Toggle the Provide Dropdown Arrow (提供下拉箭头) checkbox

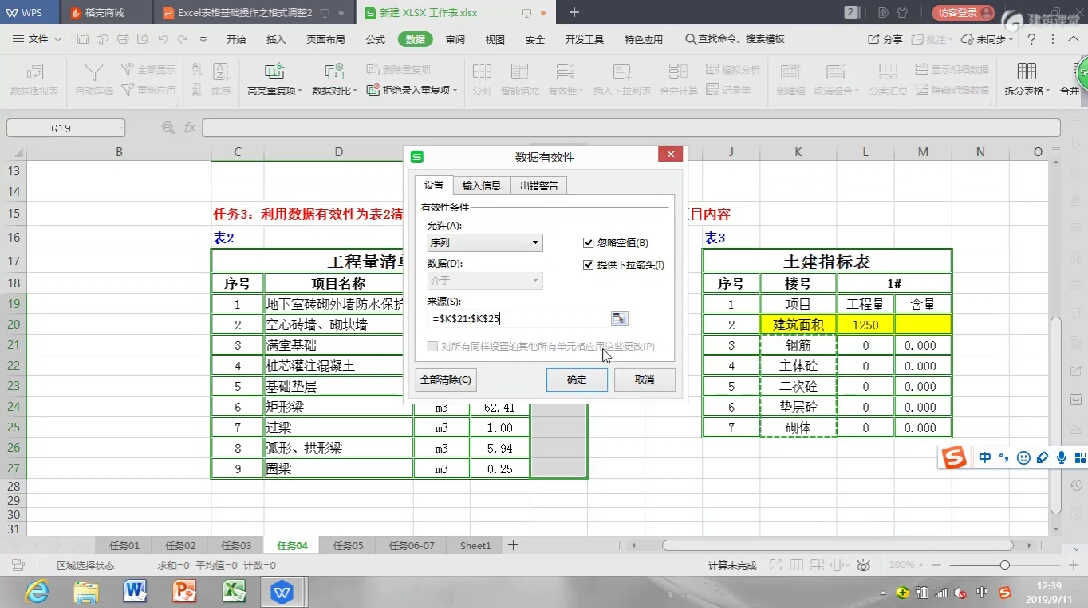click(x=588, y=264)
